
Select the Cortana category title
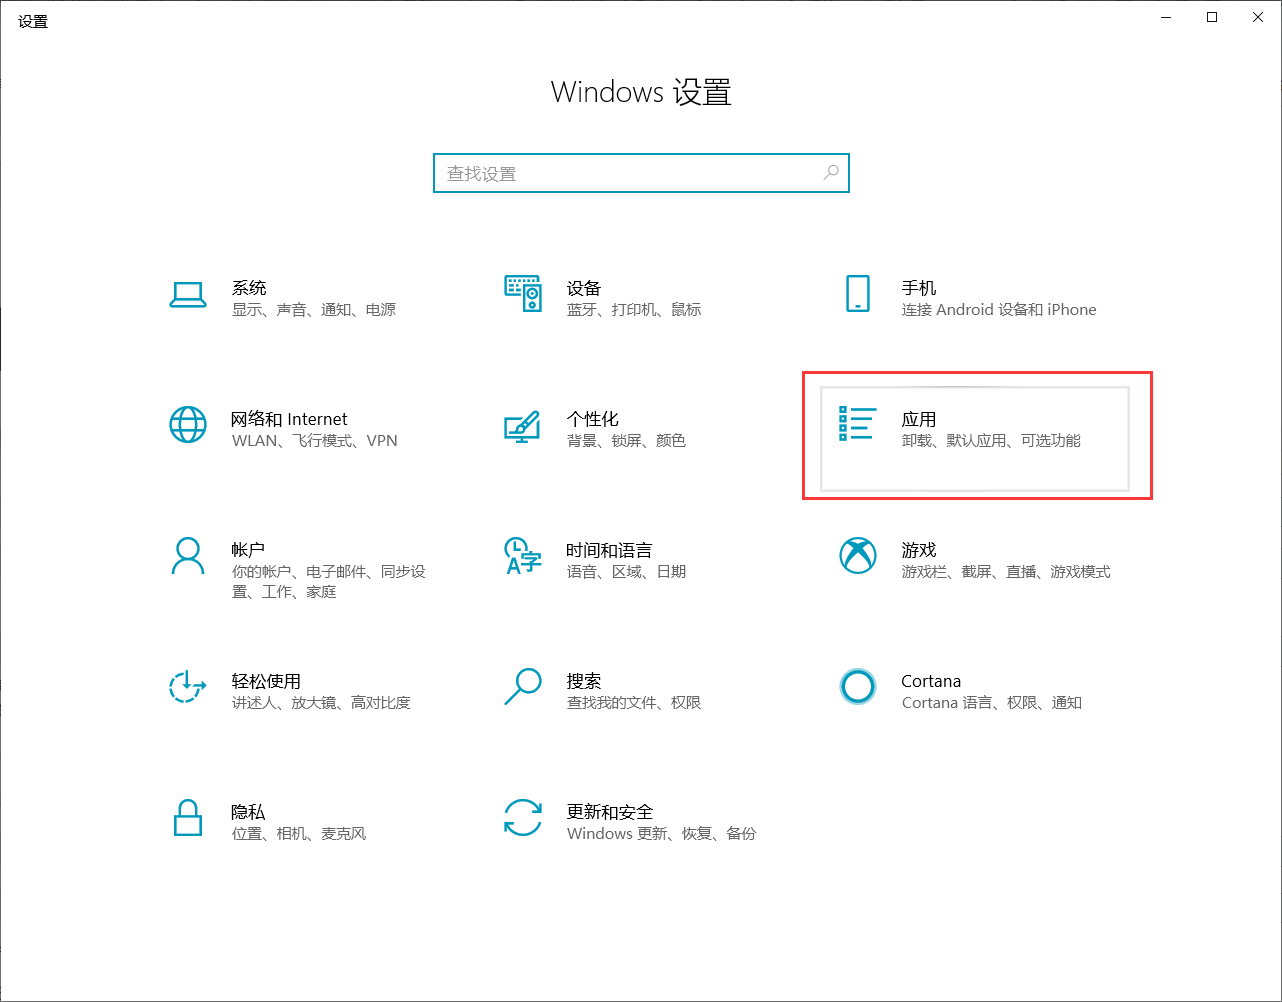[x=931, y=681]
